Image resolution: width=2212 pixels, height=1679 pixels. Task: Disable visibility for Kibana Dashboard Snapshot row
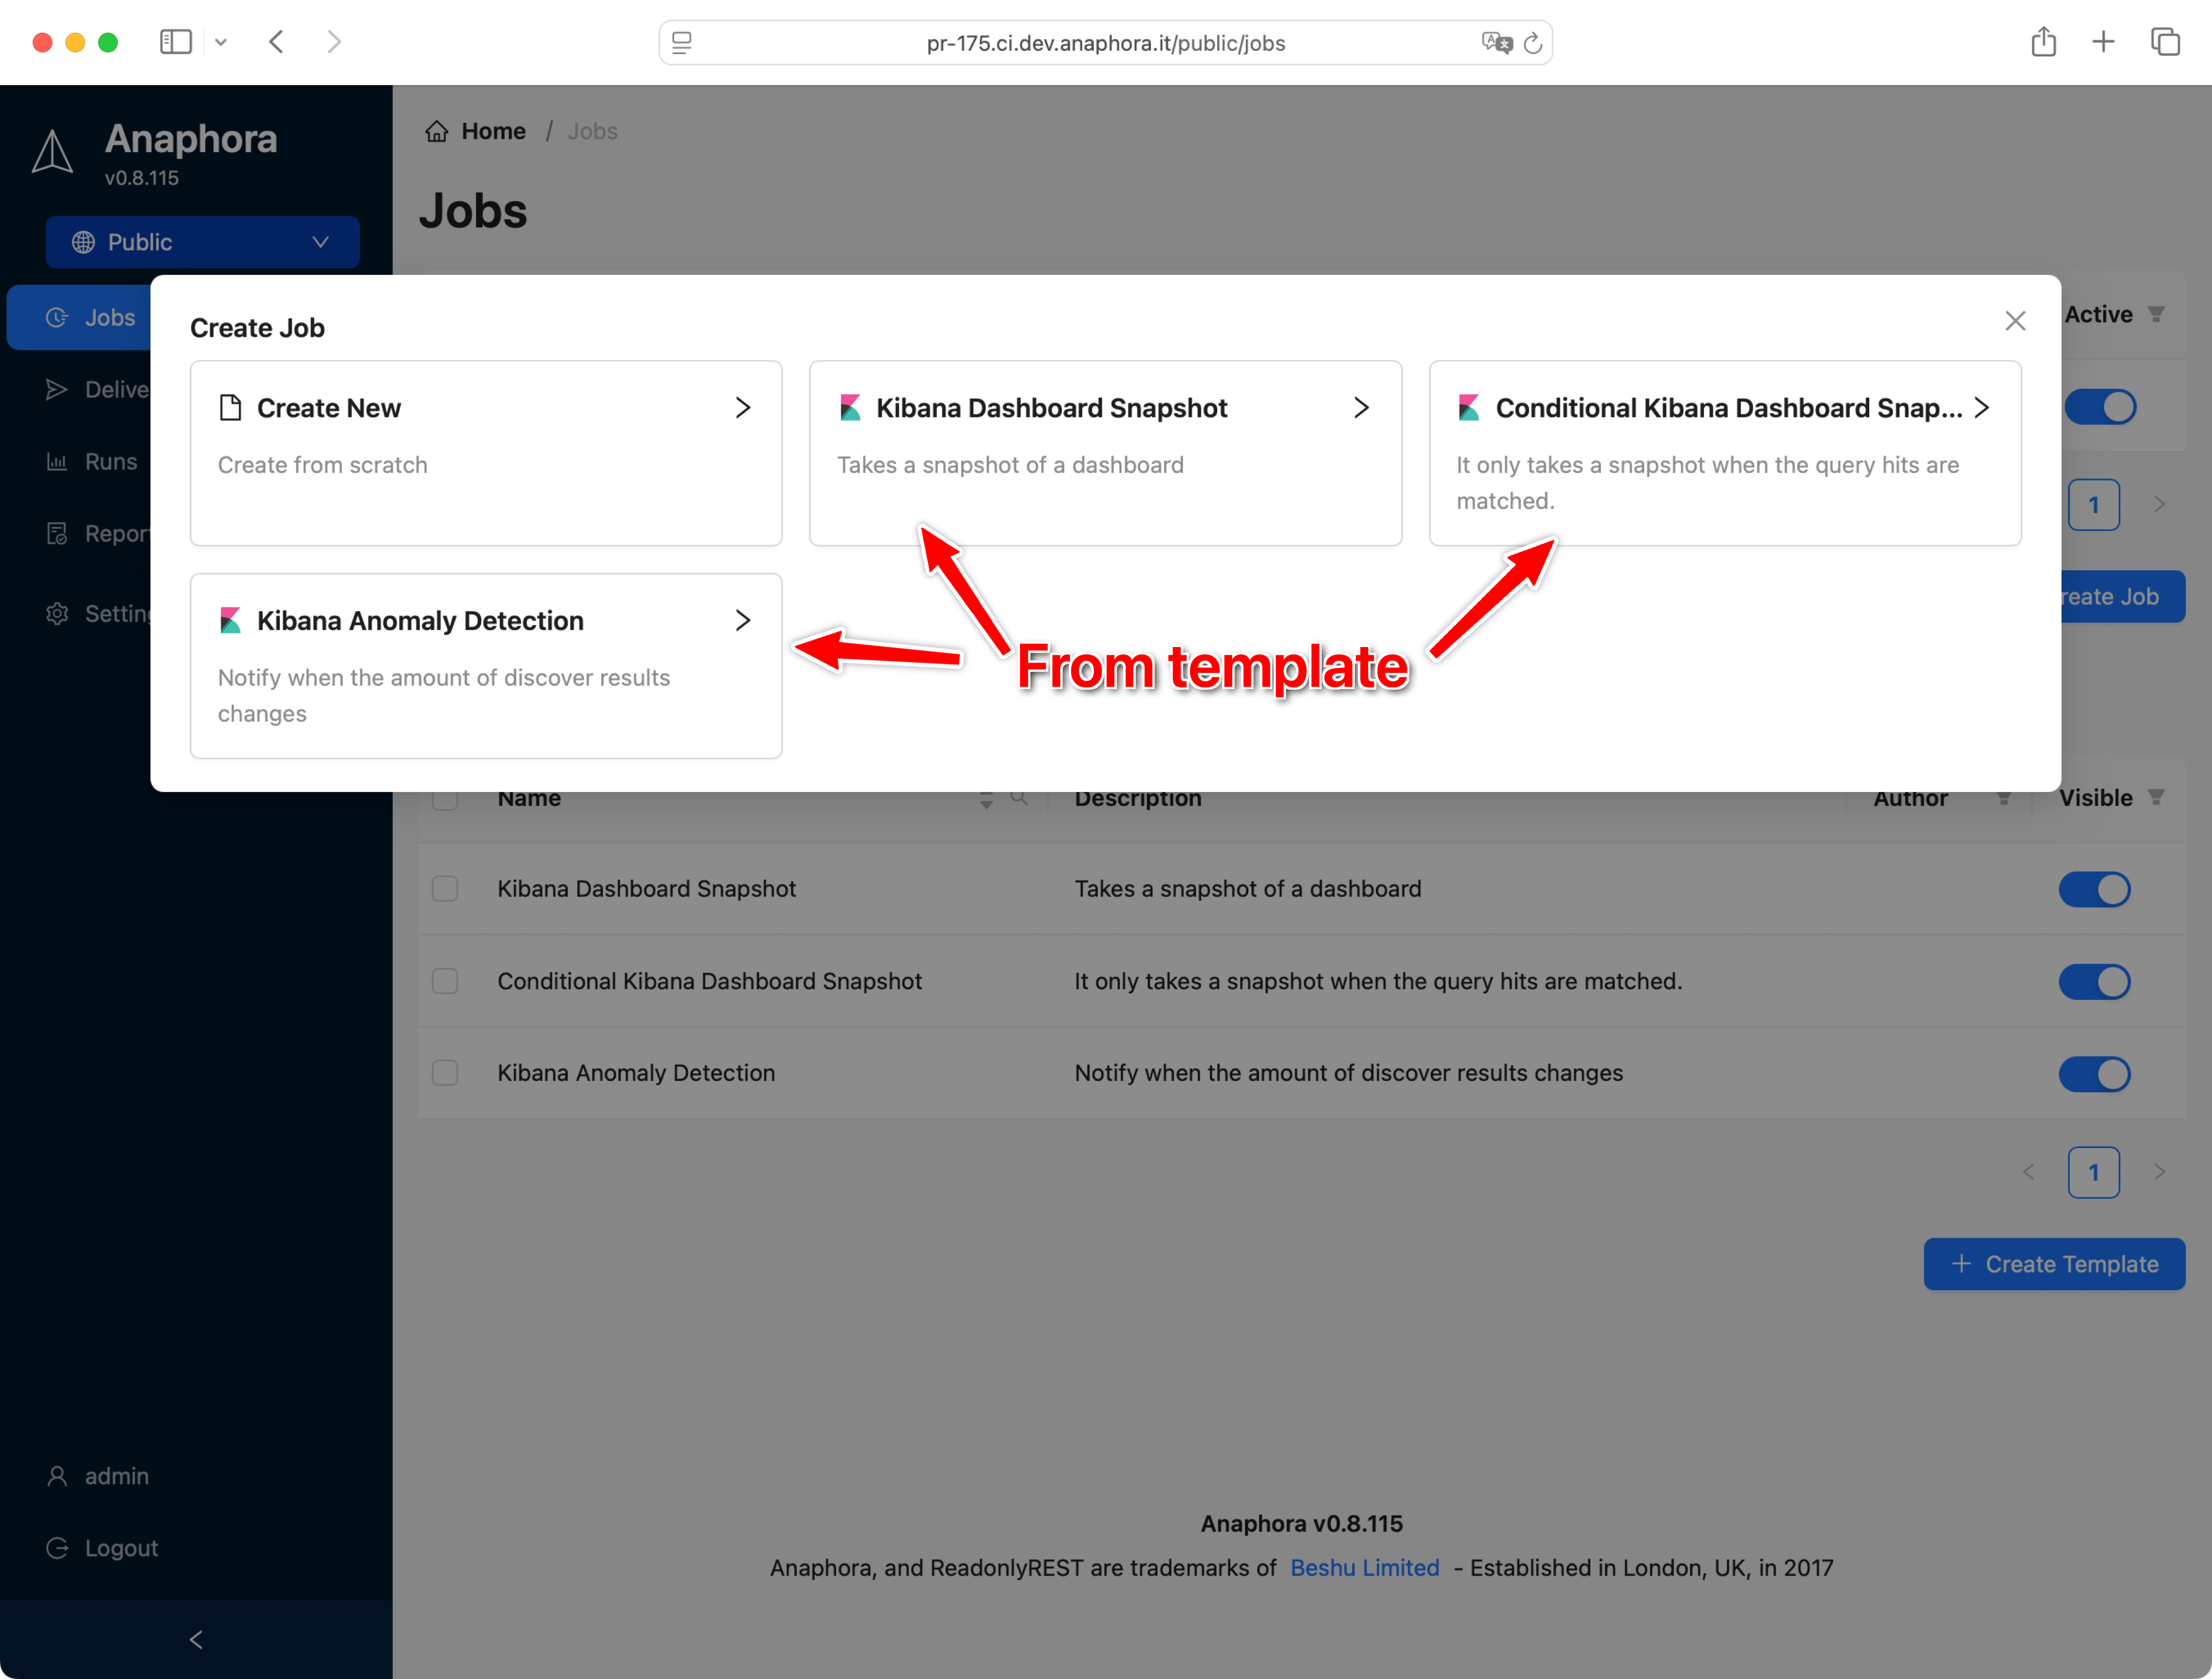tap(2095, 889)
